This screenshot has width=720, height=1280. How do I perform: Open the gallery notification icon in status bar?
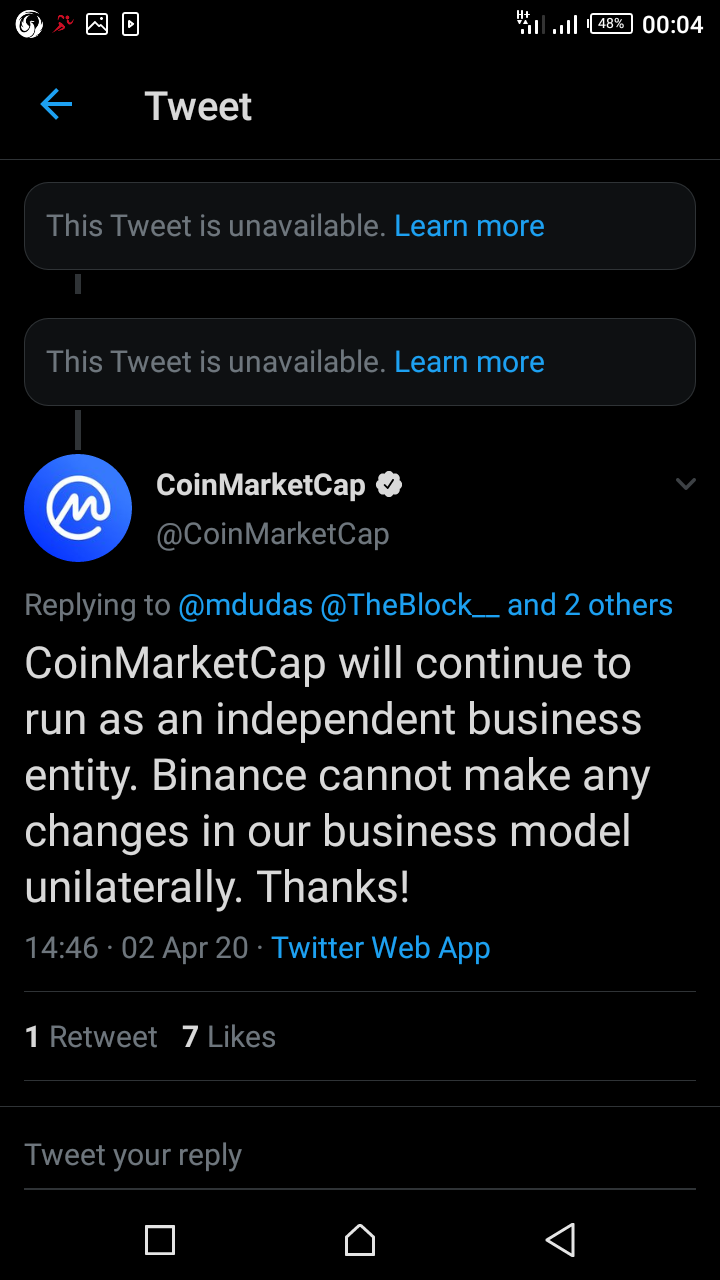[x=97, y=24]
